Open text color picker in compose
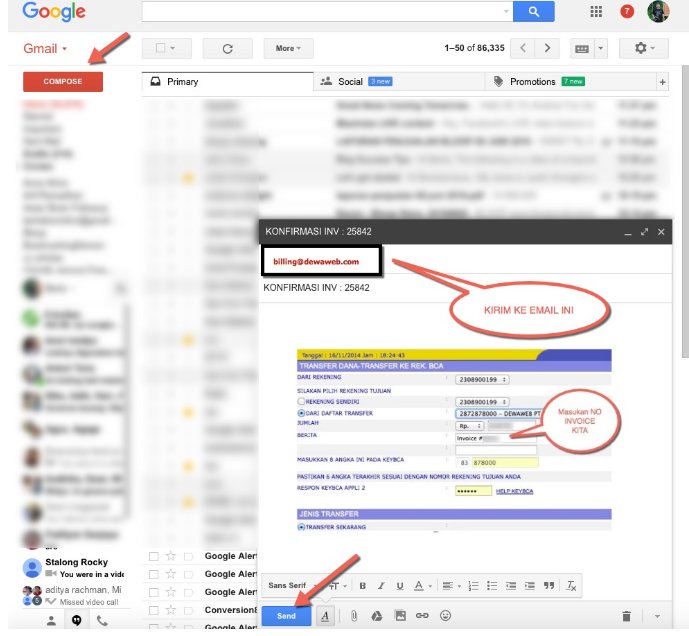Viewport: 689px width, 636px height. pyautogui.click(x=422, y=585)
